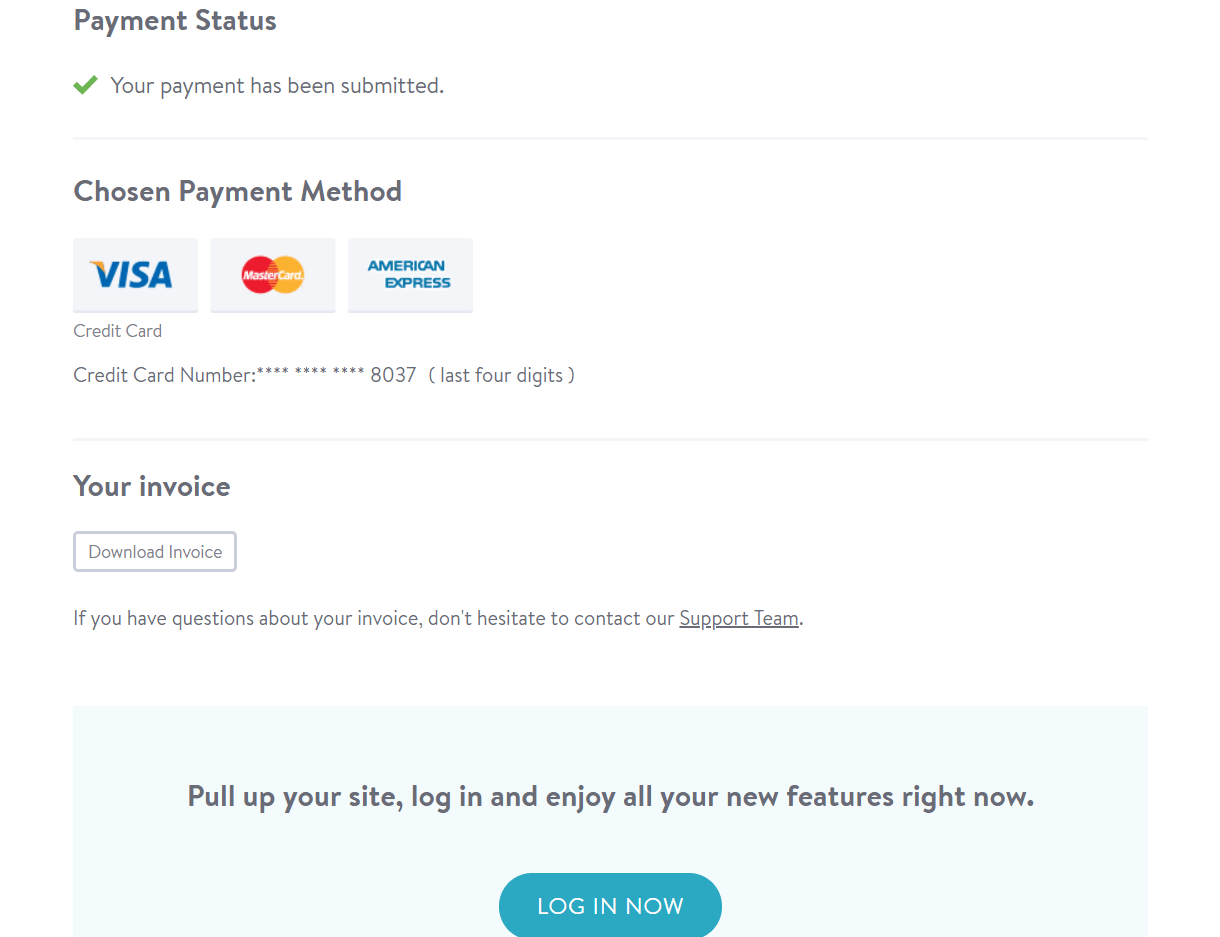Click the 'last four digits' note
This screenshot has height=937, width=1220.
pos(501,376)
